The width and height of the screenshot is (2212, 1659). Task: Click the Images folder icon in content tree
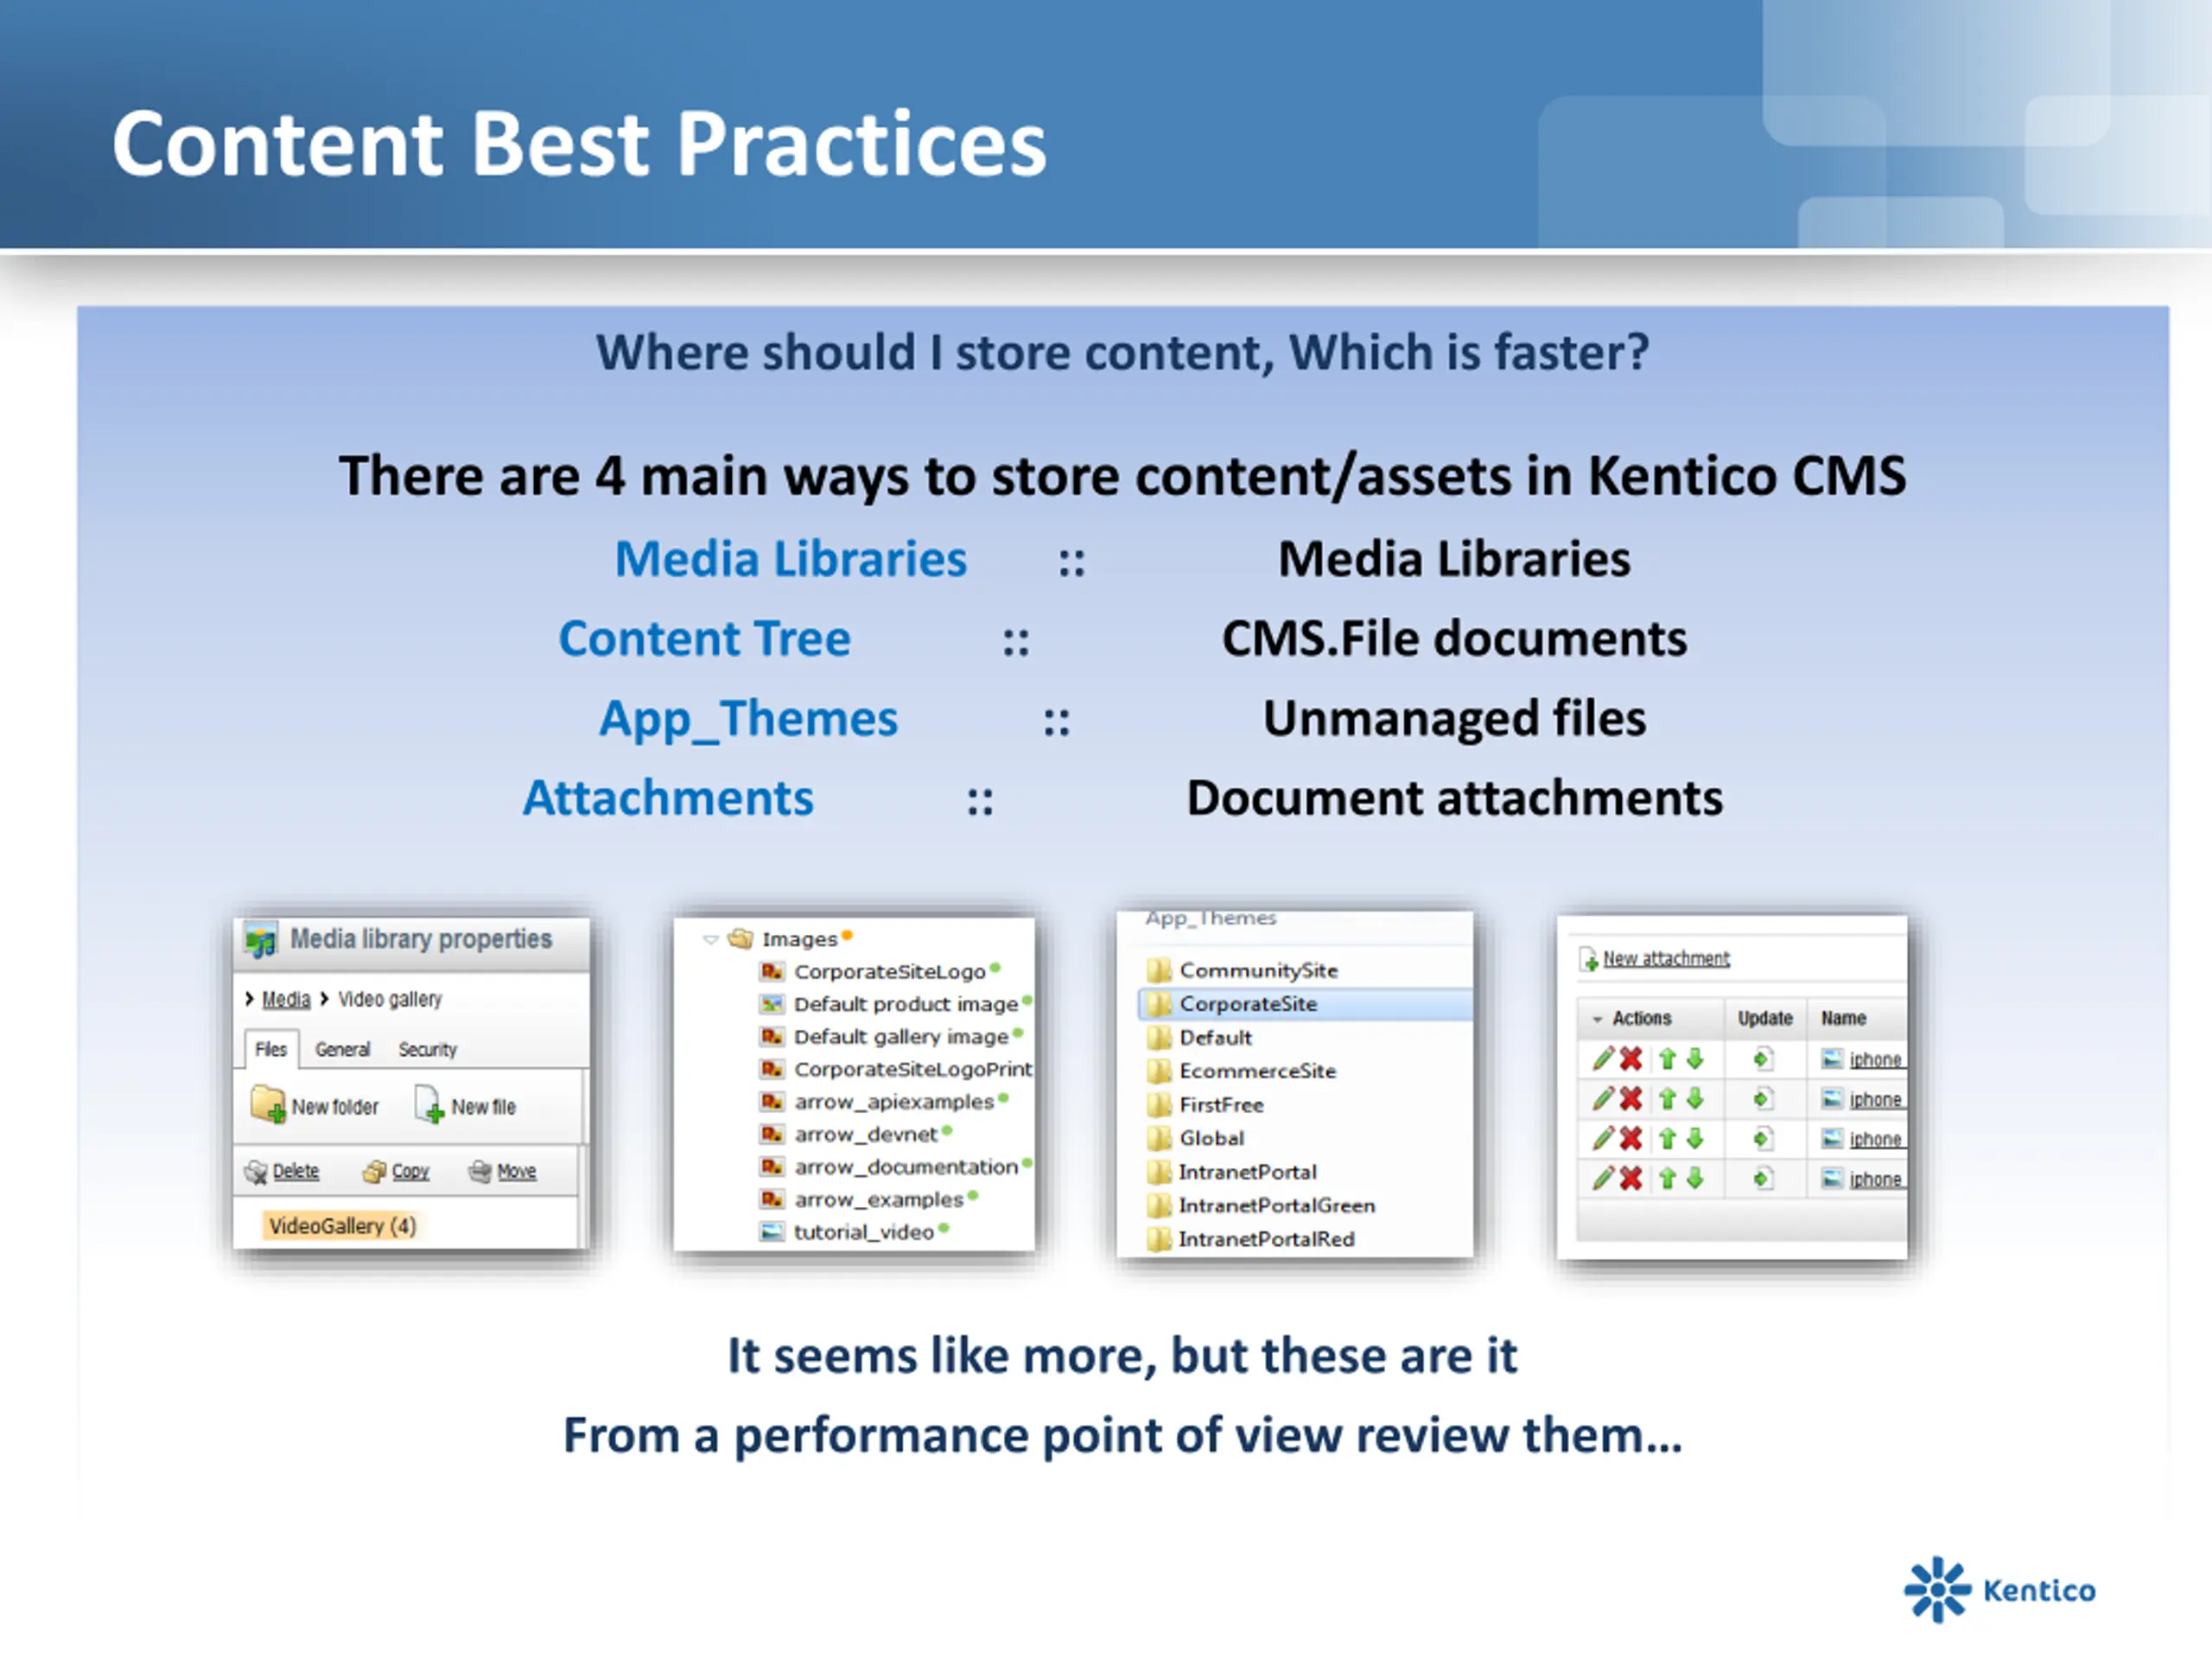[x=740, y=938]
